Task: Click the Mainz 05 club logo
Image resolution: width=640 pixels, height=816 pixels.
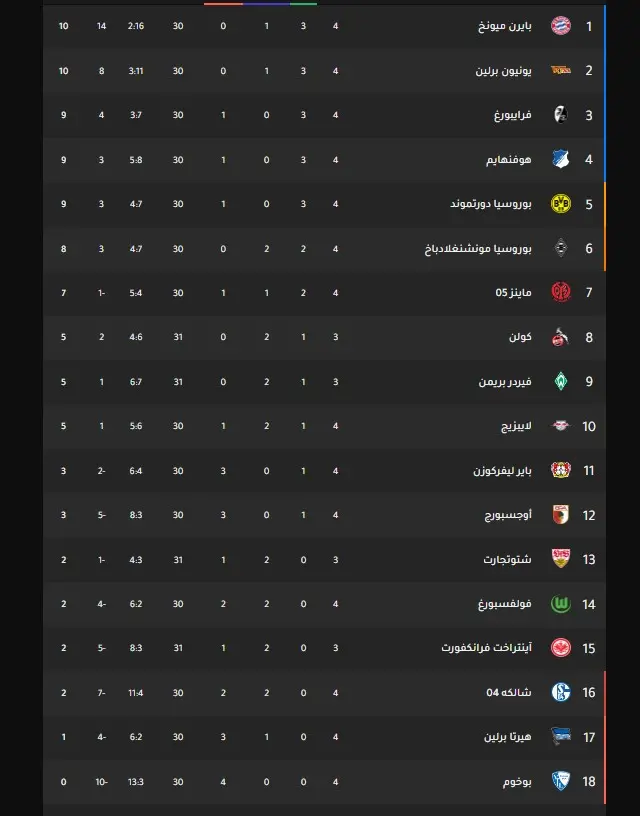Action: (560, 292)
